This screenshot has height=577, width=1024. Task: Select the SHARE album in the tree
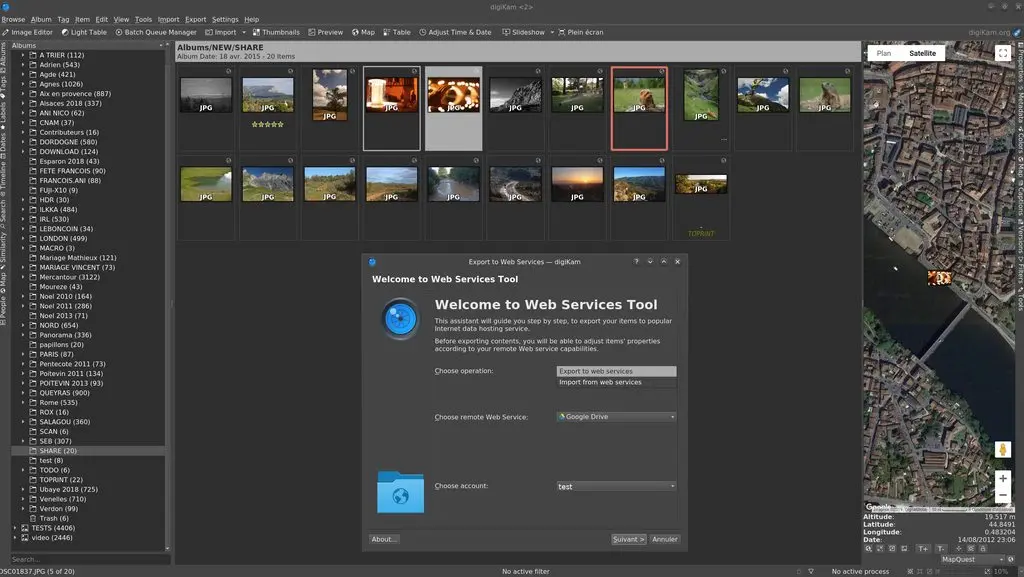coord(57,451)
